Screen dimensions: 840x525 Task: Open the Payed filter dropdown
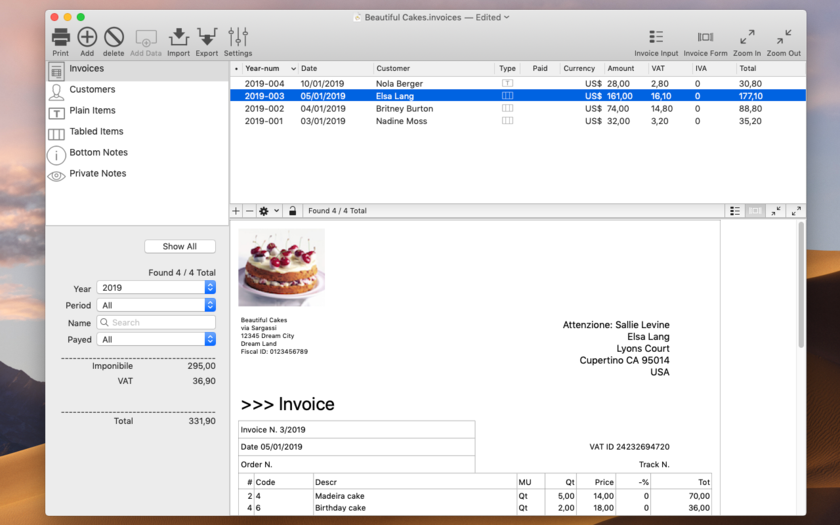click(156, 340)
